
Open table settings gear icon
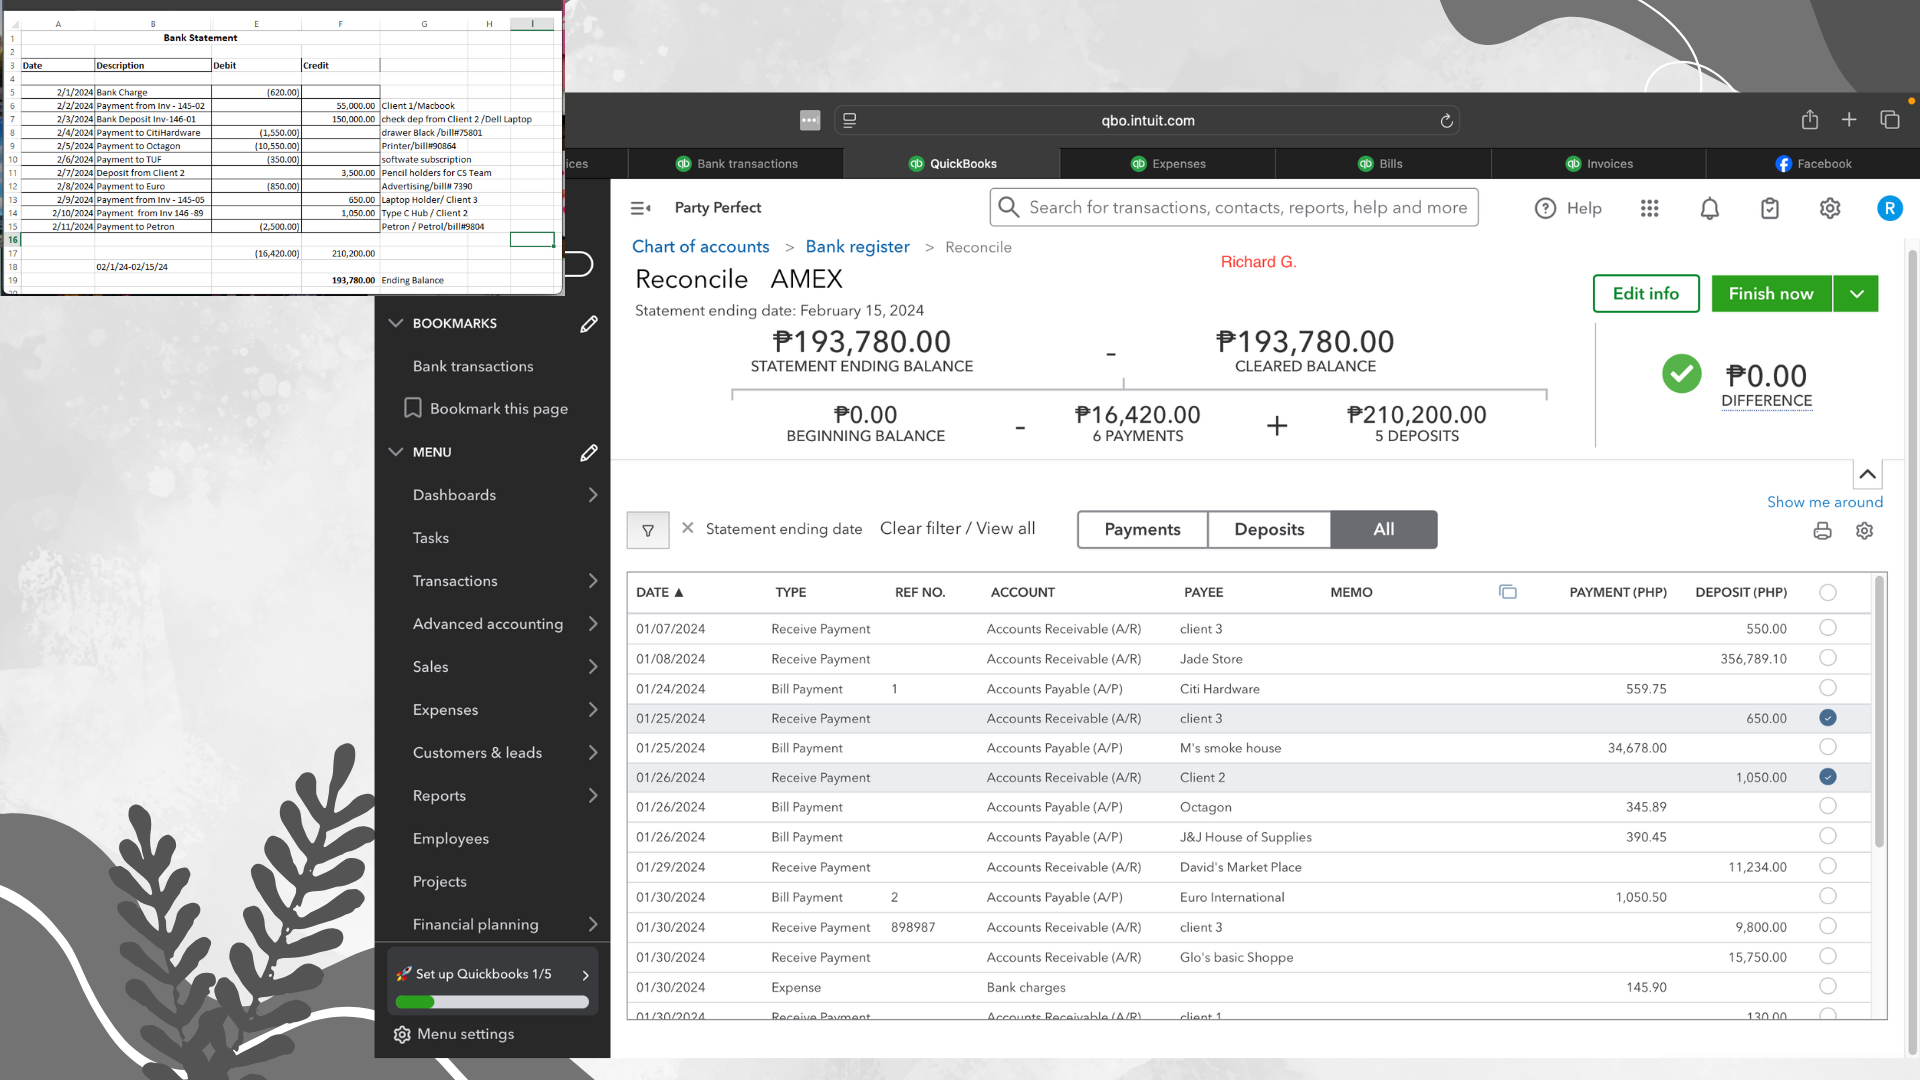tap(1864, 531)
